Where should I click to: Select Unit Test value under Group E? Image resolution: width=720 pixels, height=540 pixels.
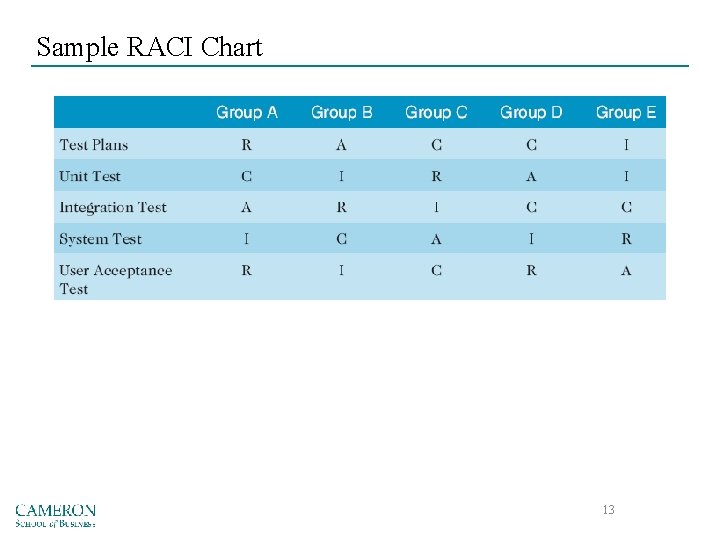(x=626, y=176)
